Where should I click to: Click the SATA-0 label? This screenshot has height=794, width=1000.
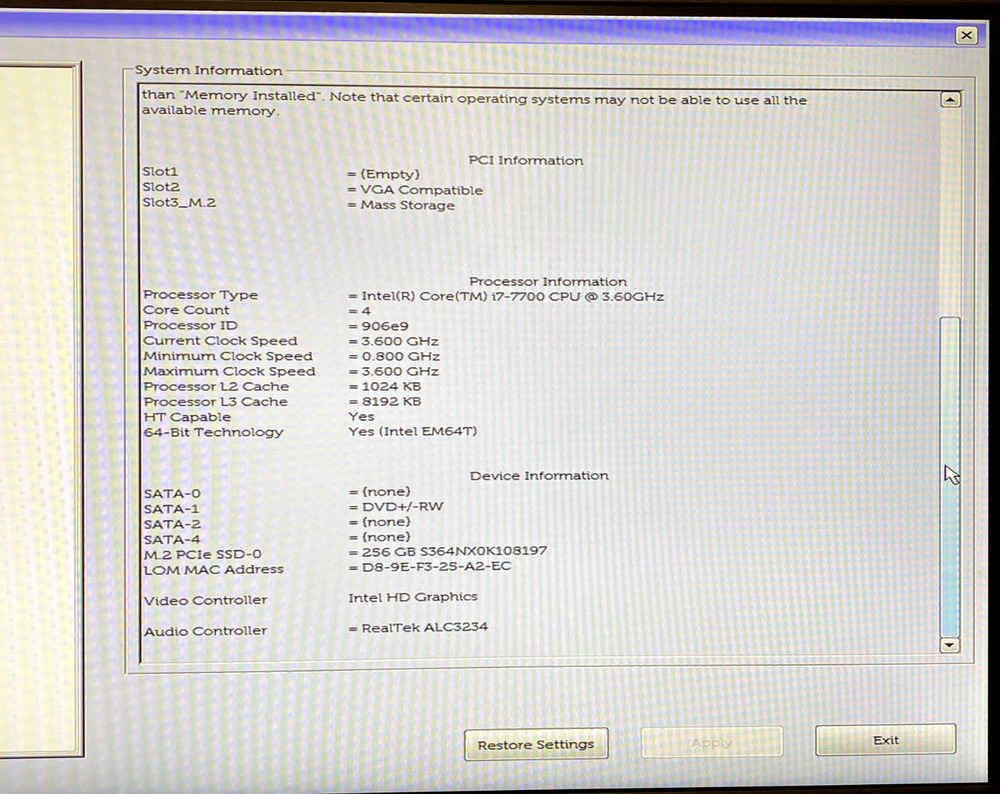172,494
